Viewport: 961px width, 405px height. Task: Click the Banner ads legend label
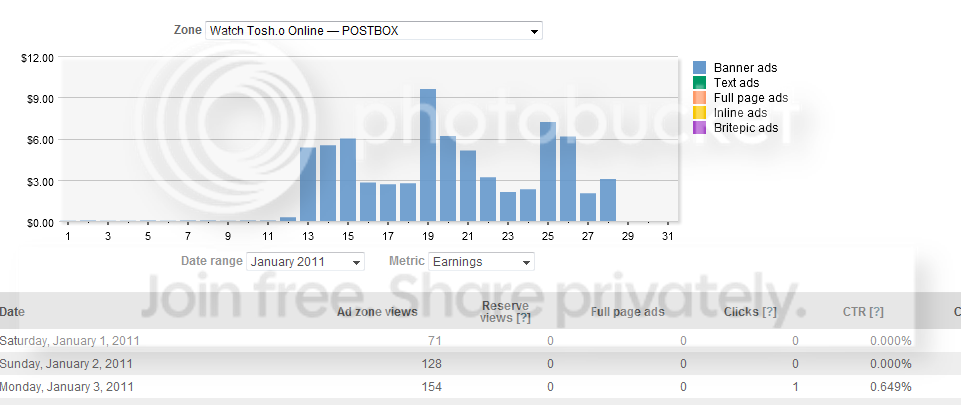pyautogui.click(x=745, y=68)
